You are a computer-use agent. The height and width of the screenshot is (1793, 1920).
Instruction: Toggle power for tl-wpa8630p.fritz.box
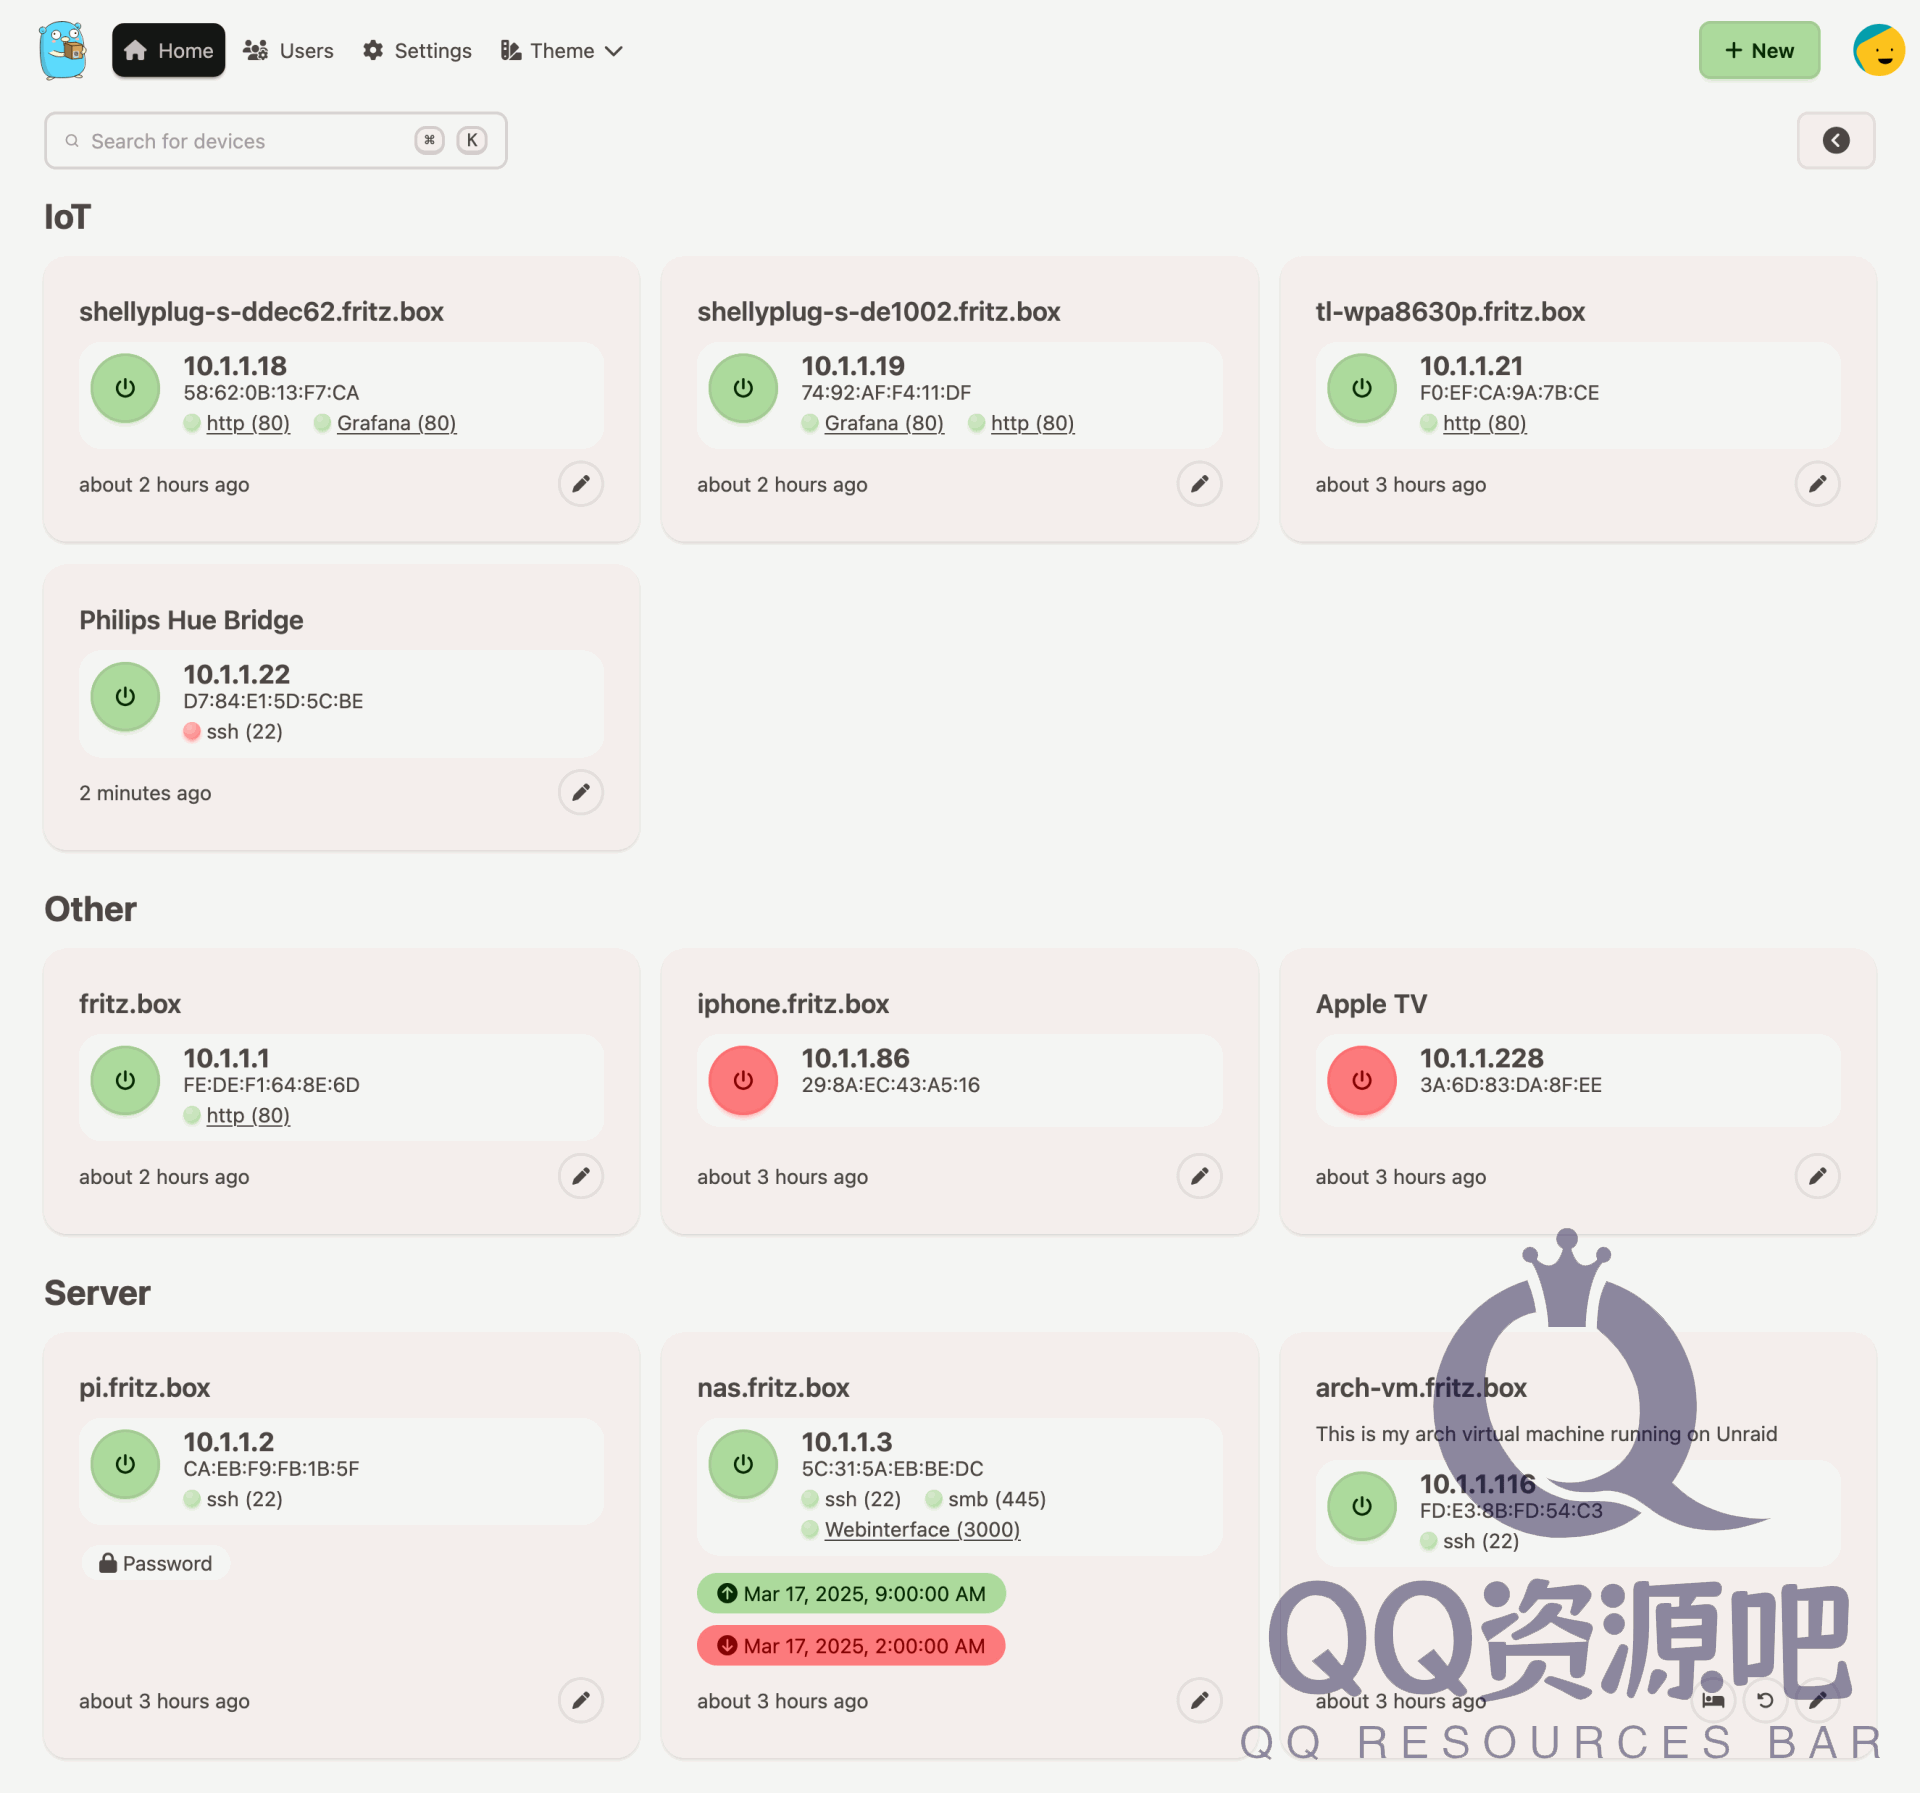pos(1361,388)
